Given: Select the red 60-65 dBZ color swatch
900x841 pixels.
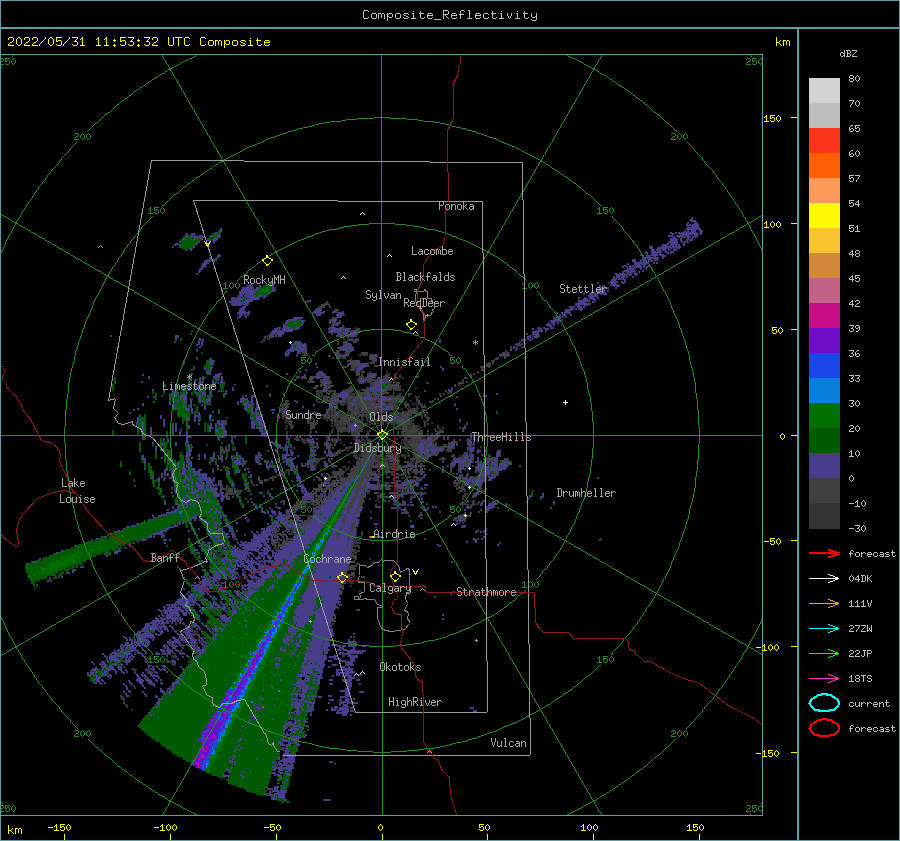Looking at the screenshot, I should tap(824, 140).
